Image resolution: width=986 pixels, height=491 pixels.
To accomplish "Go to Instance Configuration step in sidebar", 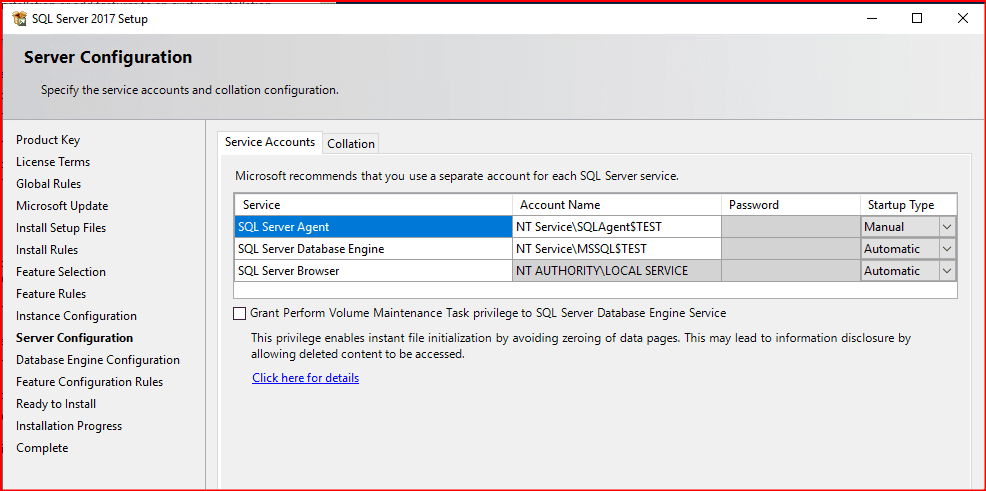I will pos(76,316).
